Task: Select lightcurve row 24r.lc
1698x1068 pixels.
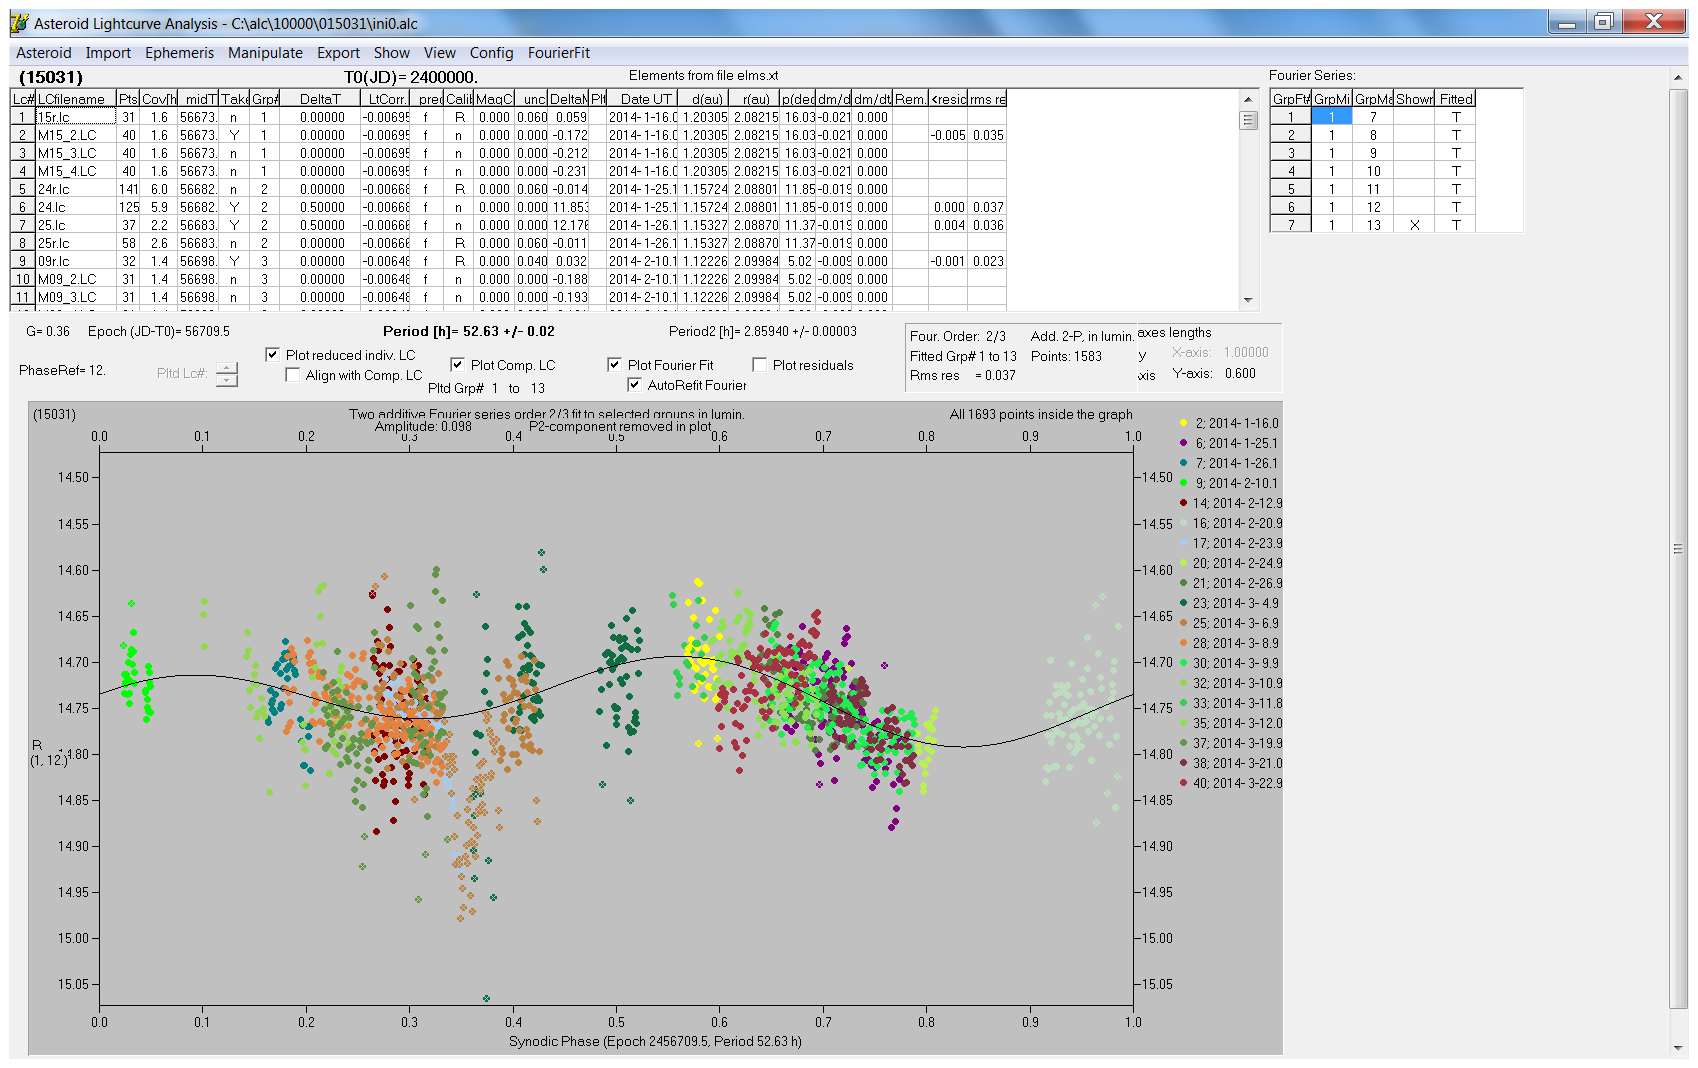Action: coord(508,189)
